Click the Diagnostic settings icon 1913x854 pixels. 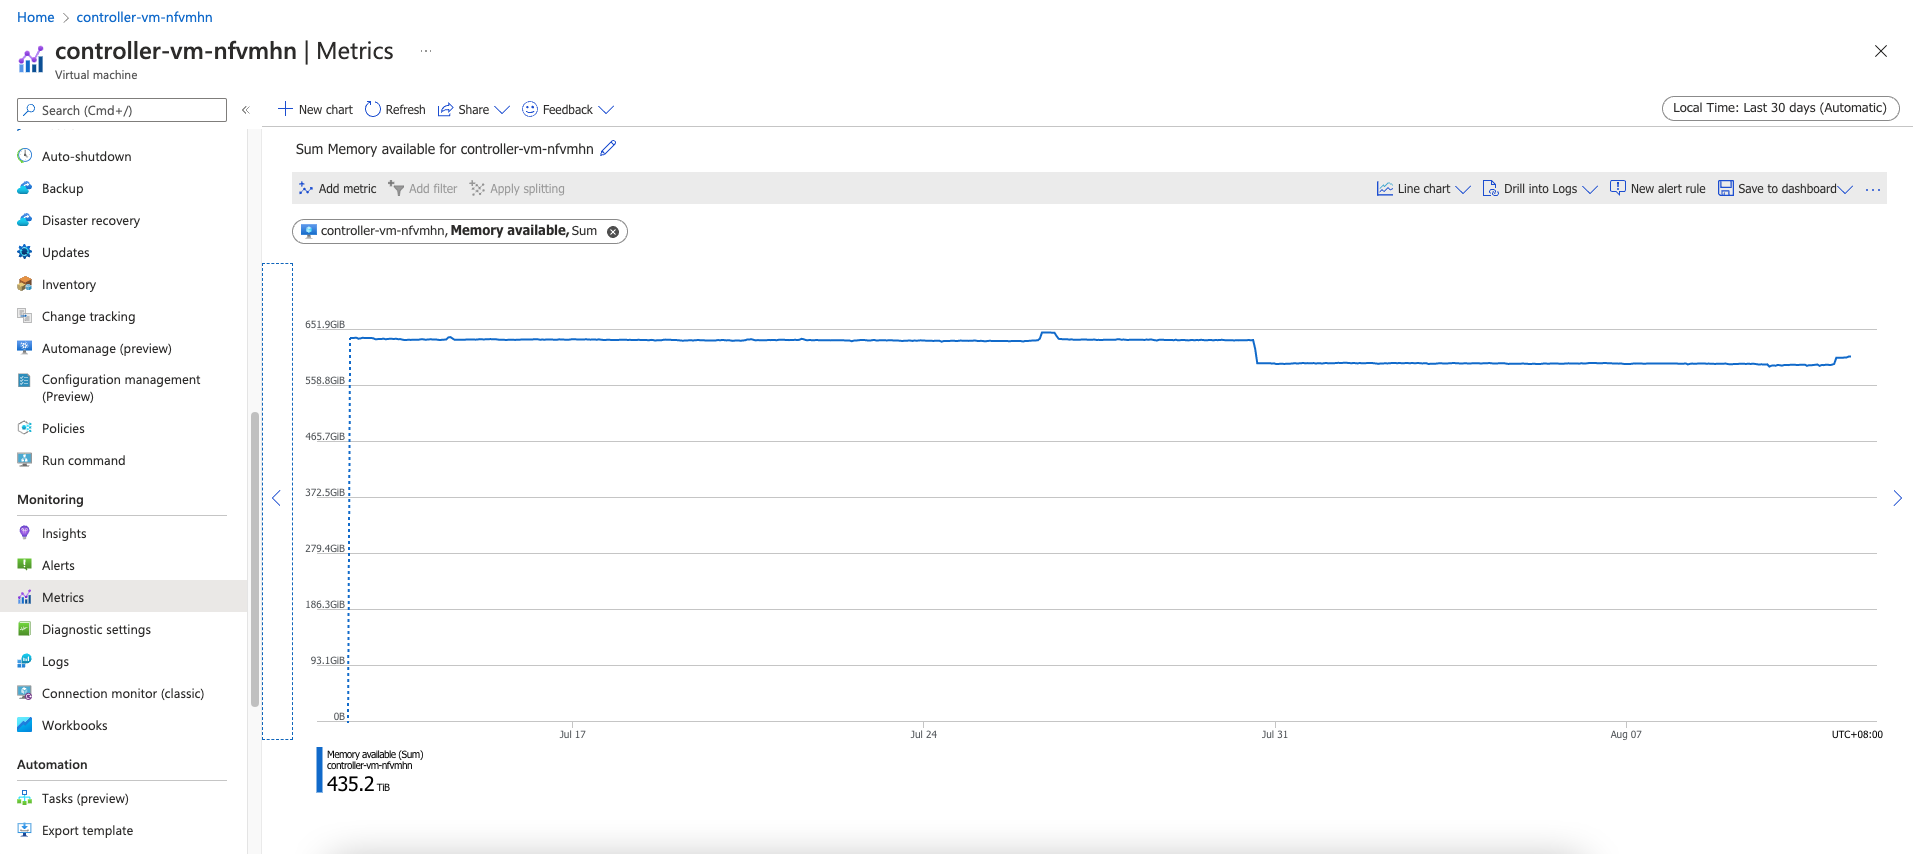click(25, 629)
